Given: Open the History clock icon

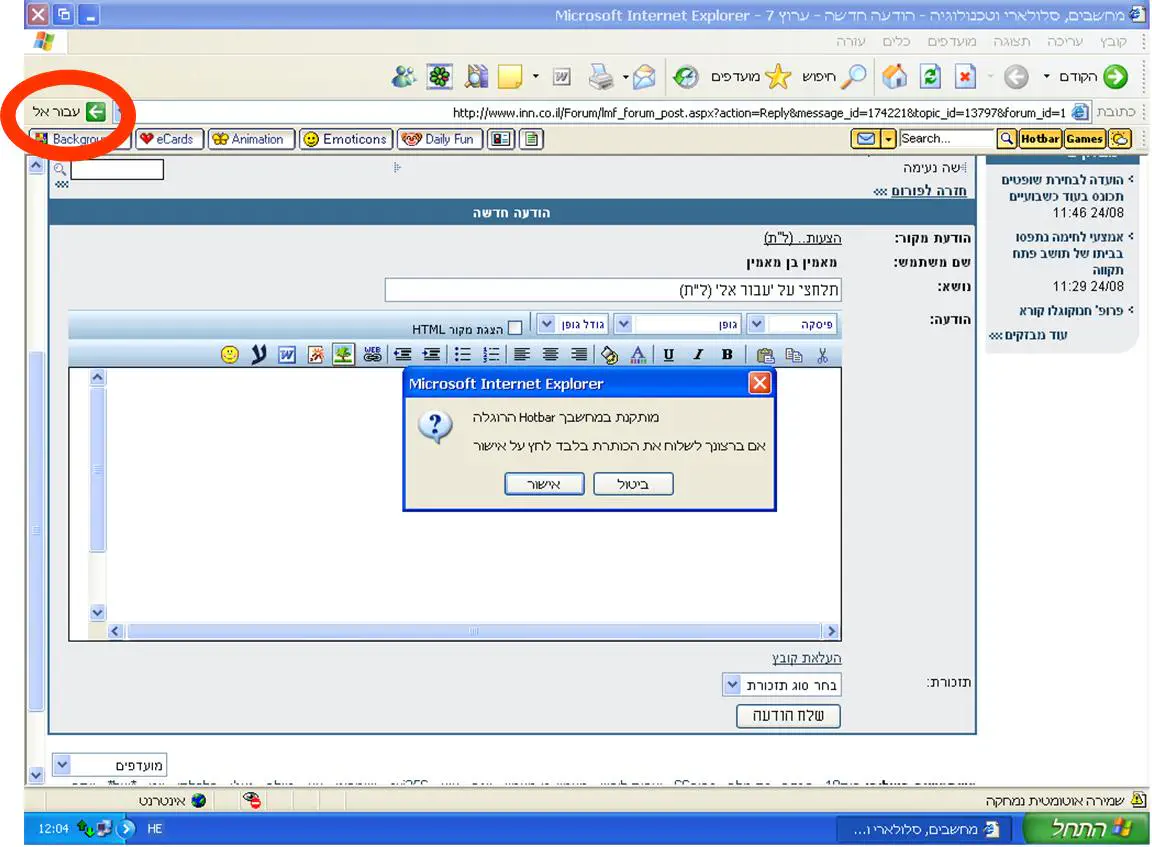Looking at the screenshot, I should (x=686, y=77).
